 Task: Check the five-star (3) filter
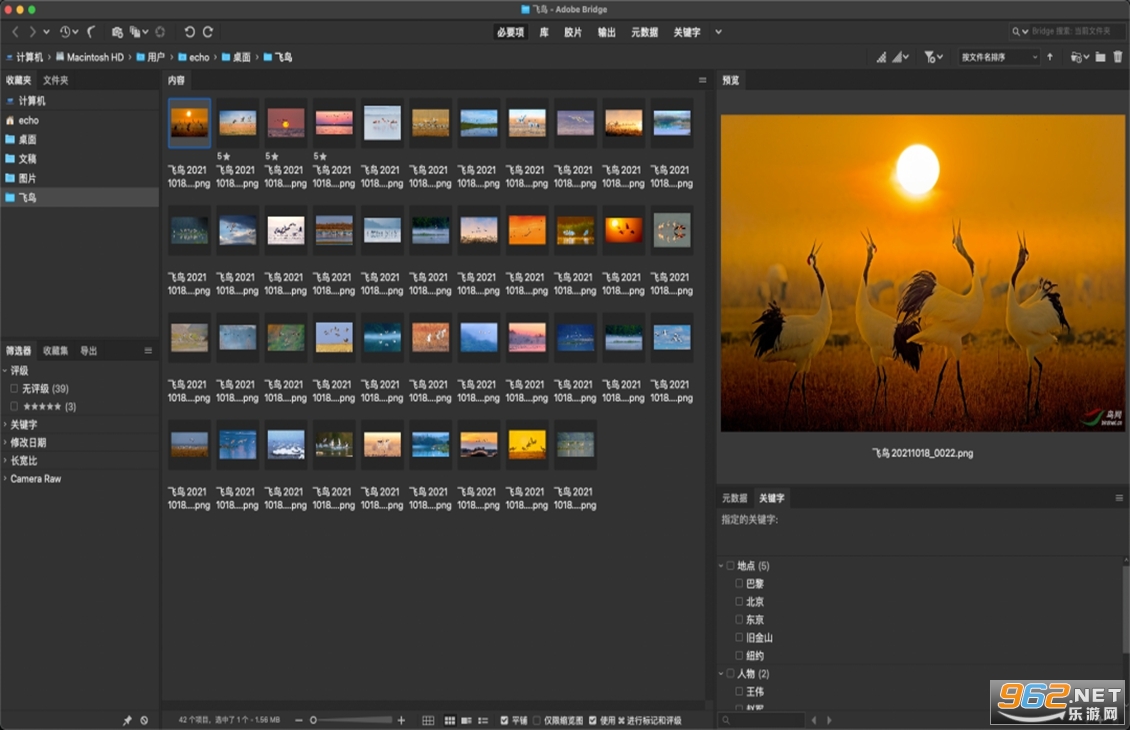pos(14,406)
